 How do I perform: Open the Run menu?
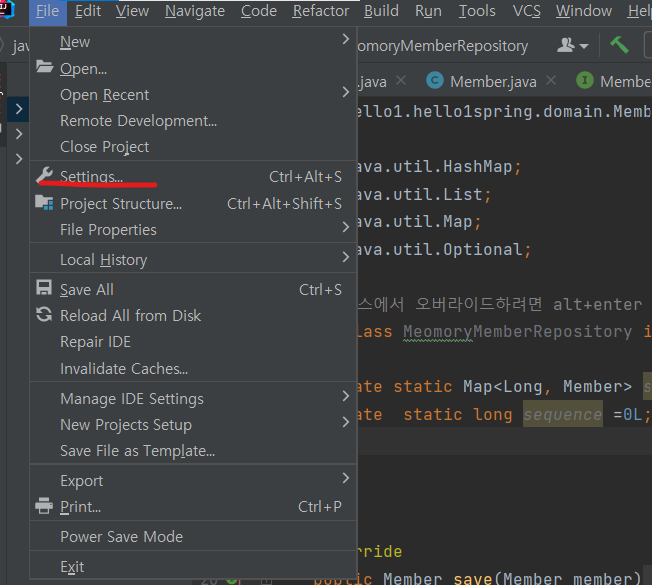(x=428, y=11)
